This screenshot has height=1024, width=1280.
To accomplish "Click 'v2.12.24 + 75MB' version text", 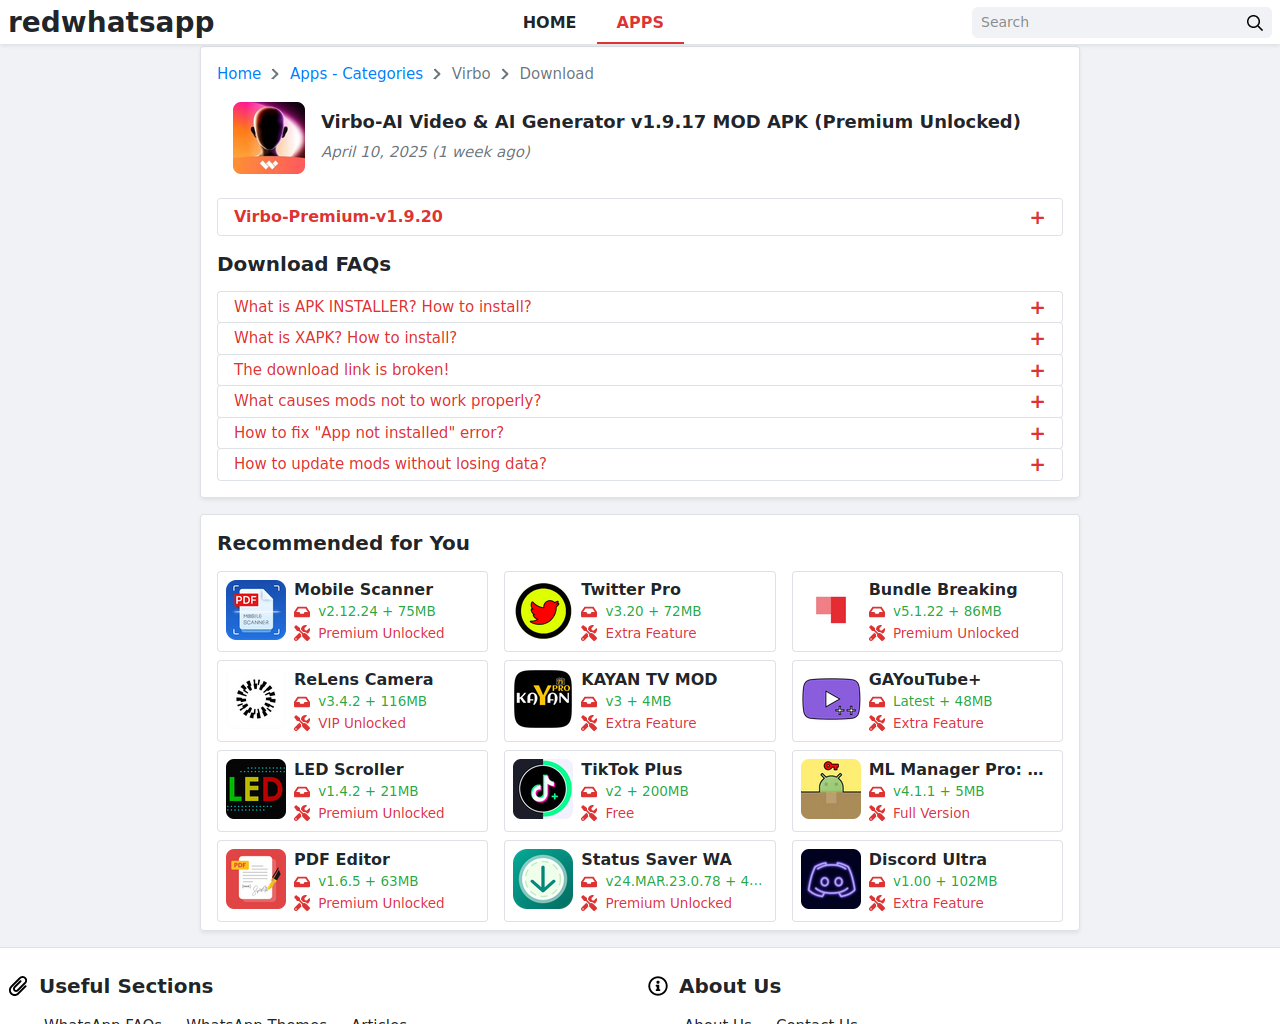I will click(377, 611).
